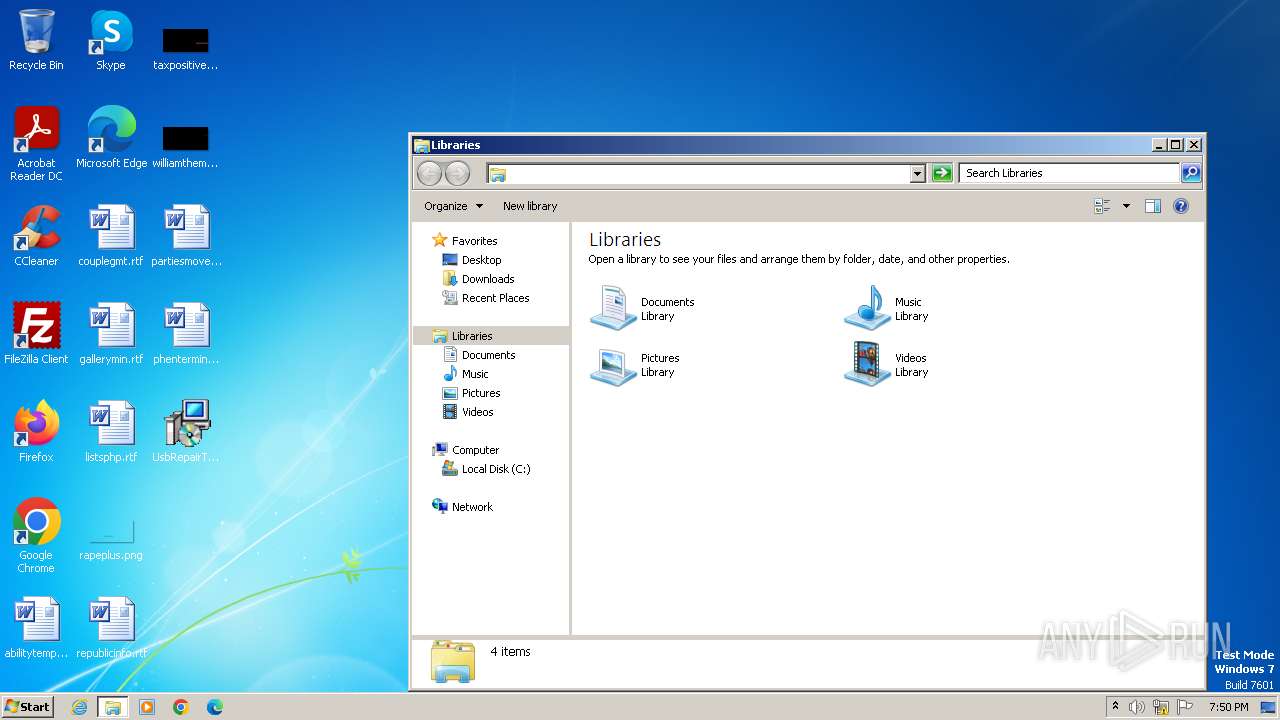The image size is (1280, 720).
Task: Open the Organize menu
Action: pos(453,206)
